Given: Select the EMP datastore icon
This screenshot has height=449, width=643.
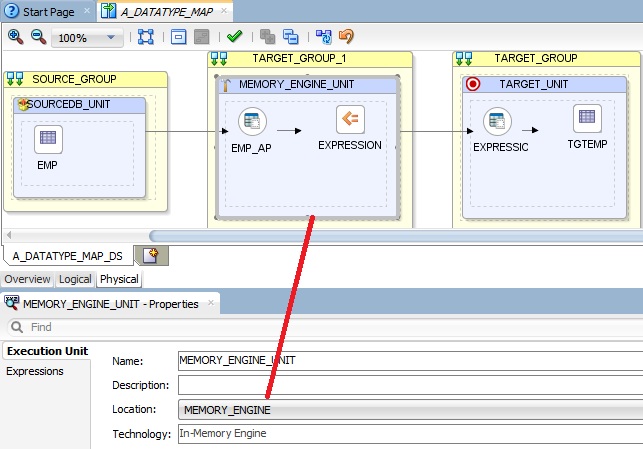Looking at the screenshot, I should 48,138.
